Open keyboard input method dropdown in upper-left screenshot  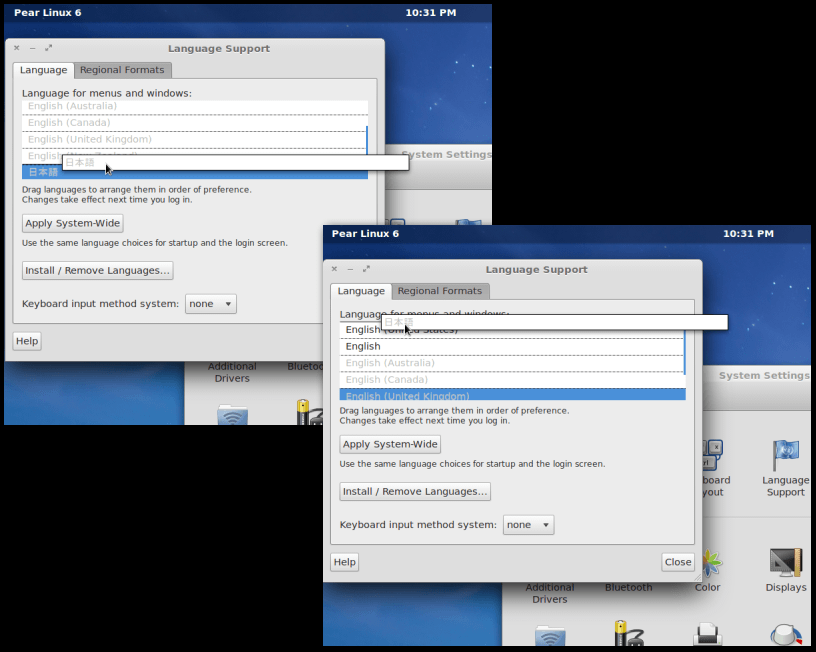(211, 304)
